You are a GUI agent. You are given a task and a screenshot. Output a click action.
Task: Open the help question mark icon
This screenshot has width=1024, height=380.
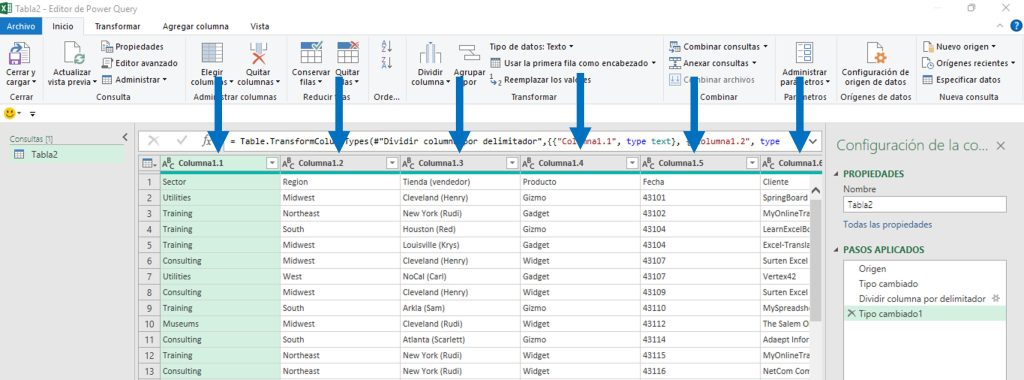pos(1016,26)
